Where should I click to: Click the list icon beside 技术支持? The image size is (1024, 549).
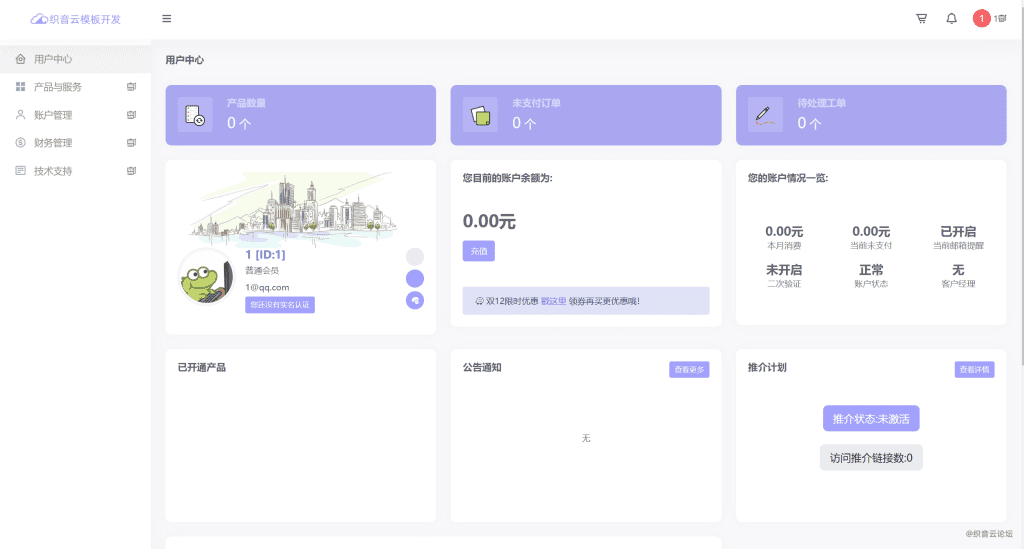click(20, 170)
